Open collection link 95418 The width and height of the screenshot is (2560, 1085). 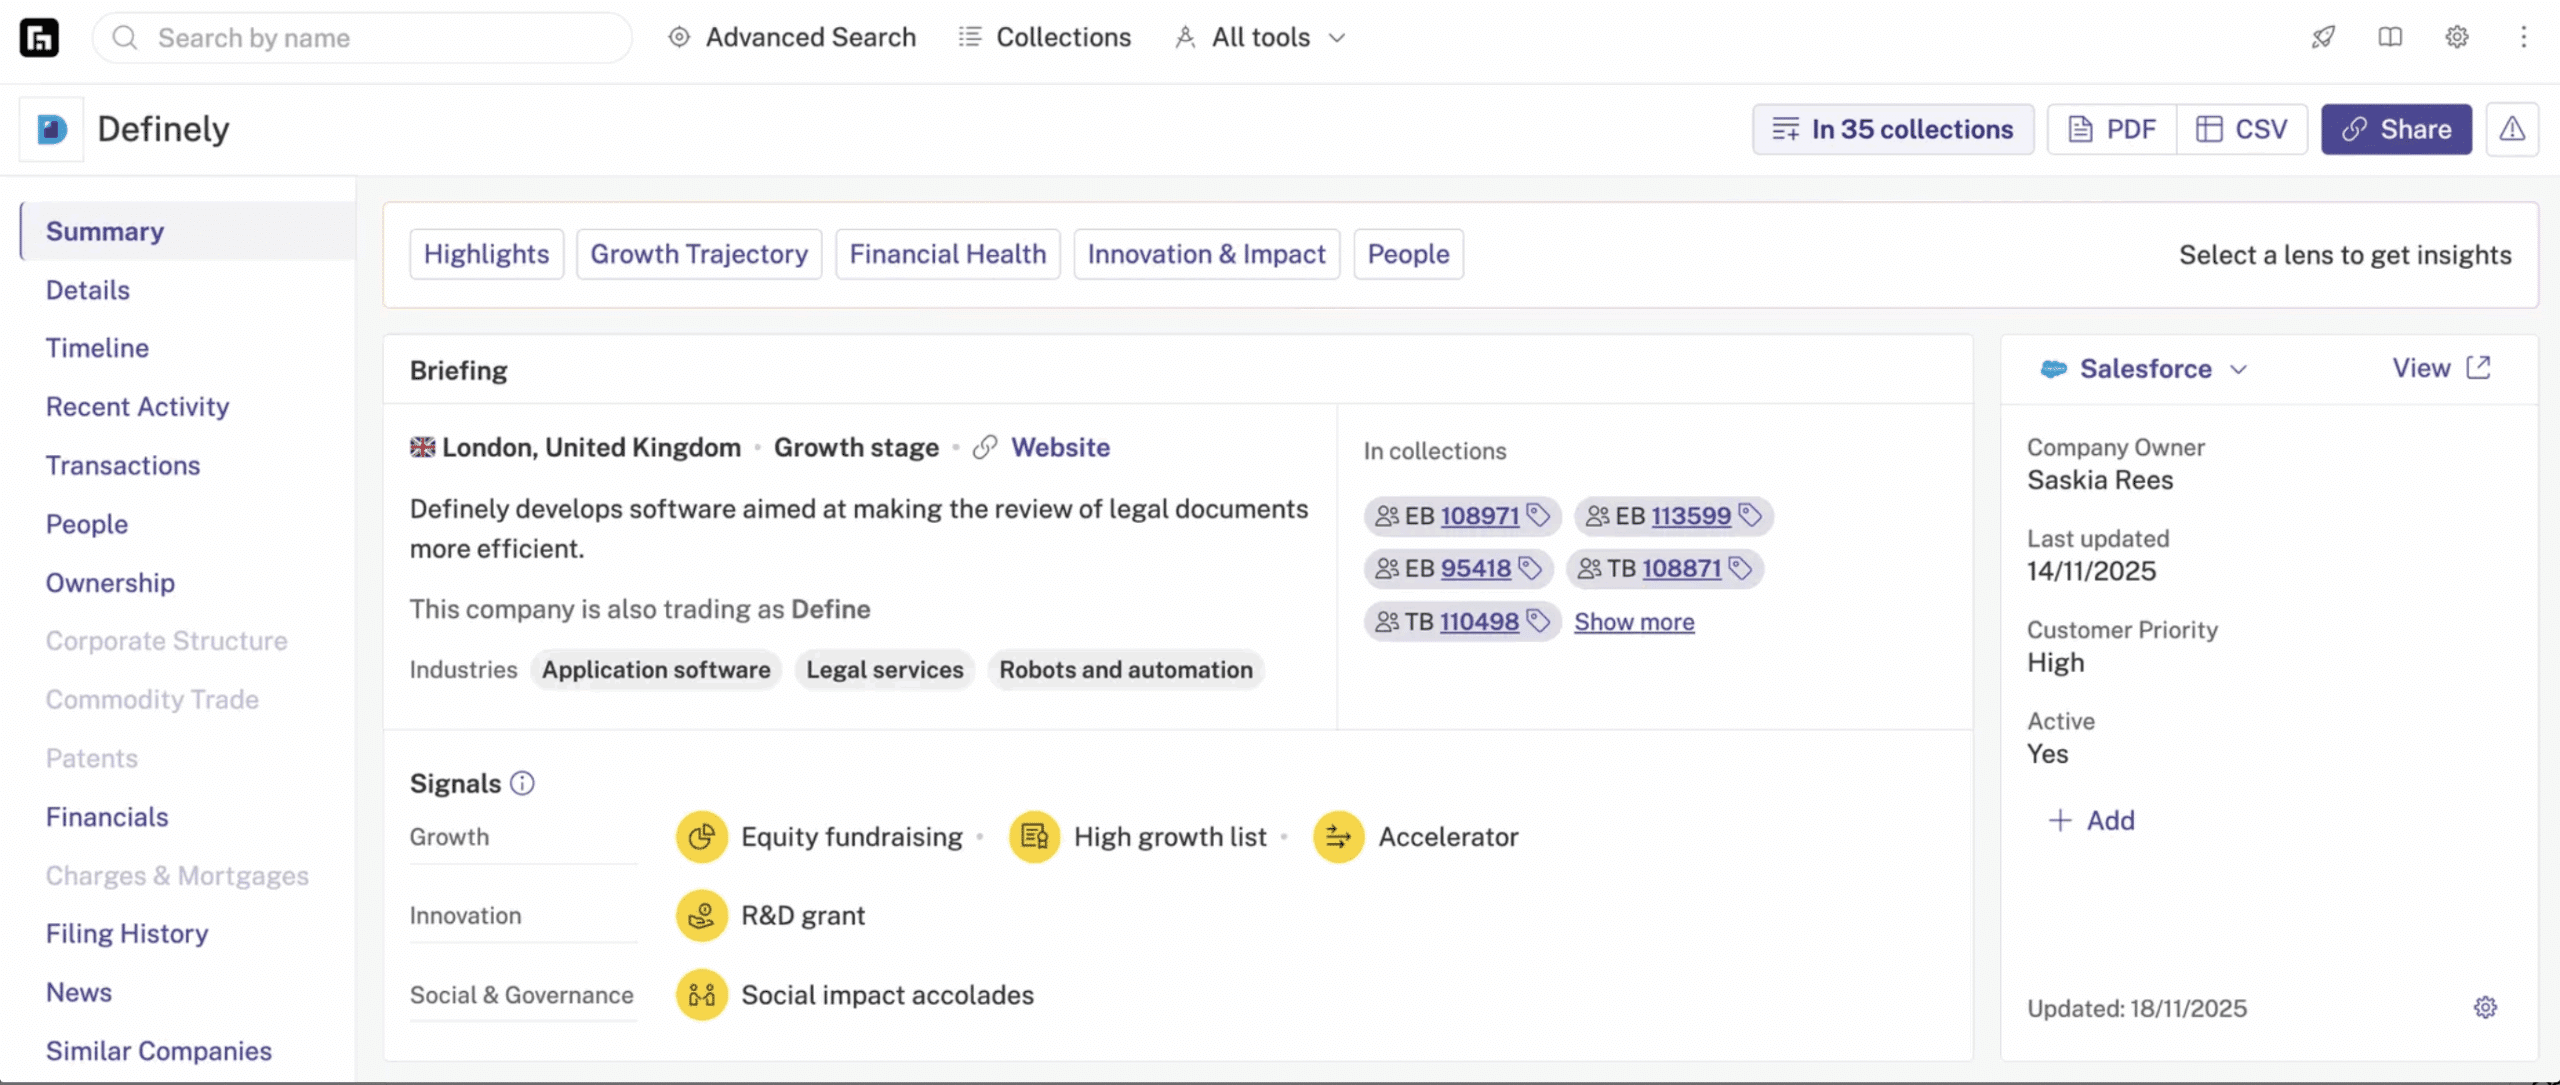1475,568
